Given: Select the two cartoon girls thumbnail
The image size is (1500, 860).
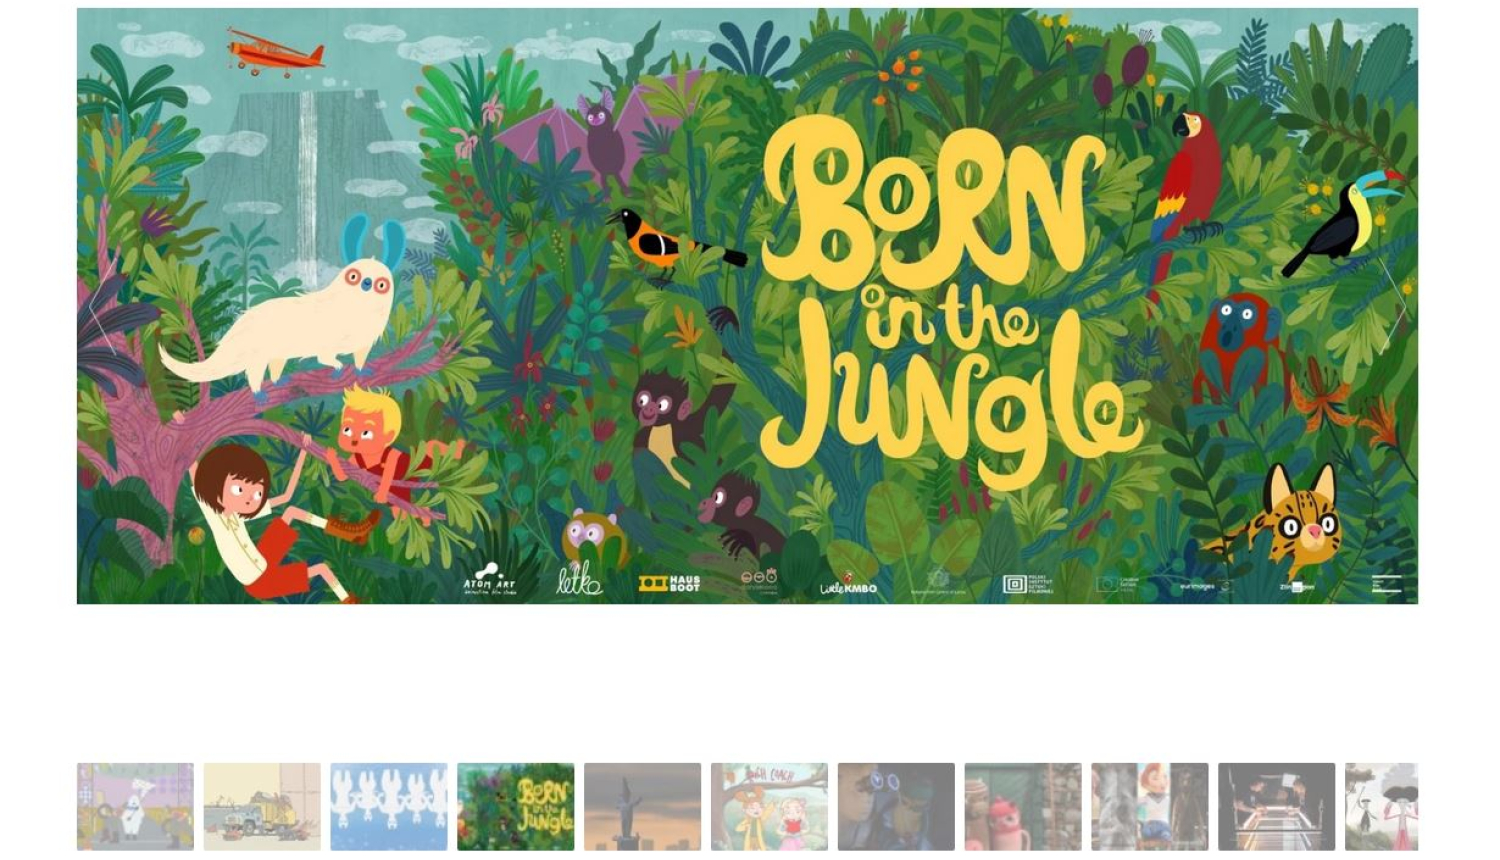Looking at the screenshot, I should coord(769,806).
